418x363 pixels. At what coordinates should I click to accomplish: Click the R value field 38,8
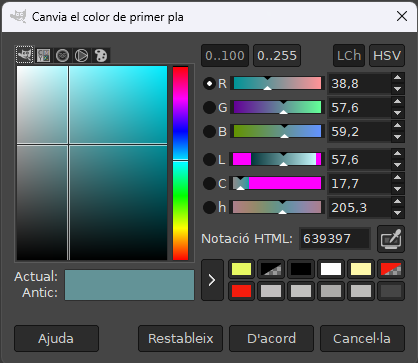point(359,83)
